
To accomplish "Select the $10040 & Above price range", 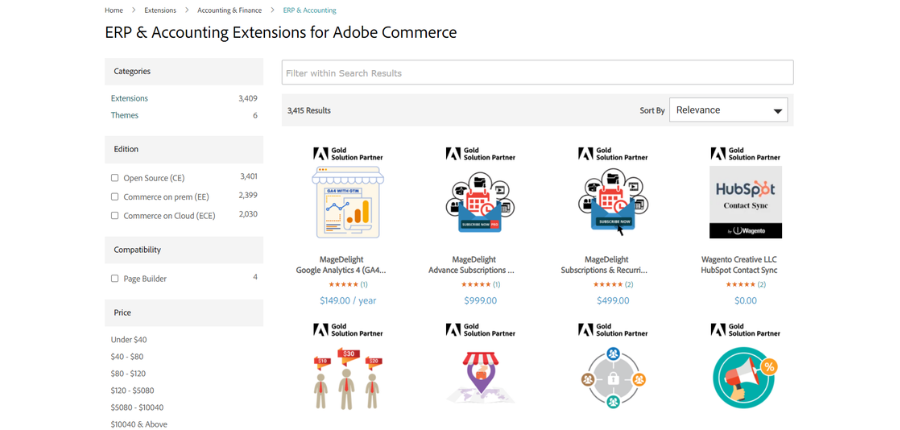I will [139, 424].
